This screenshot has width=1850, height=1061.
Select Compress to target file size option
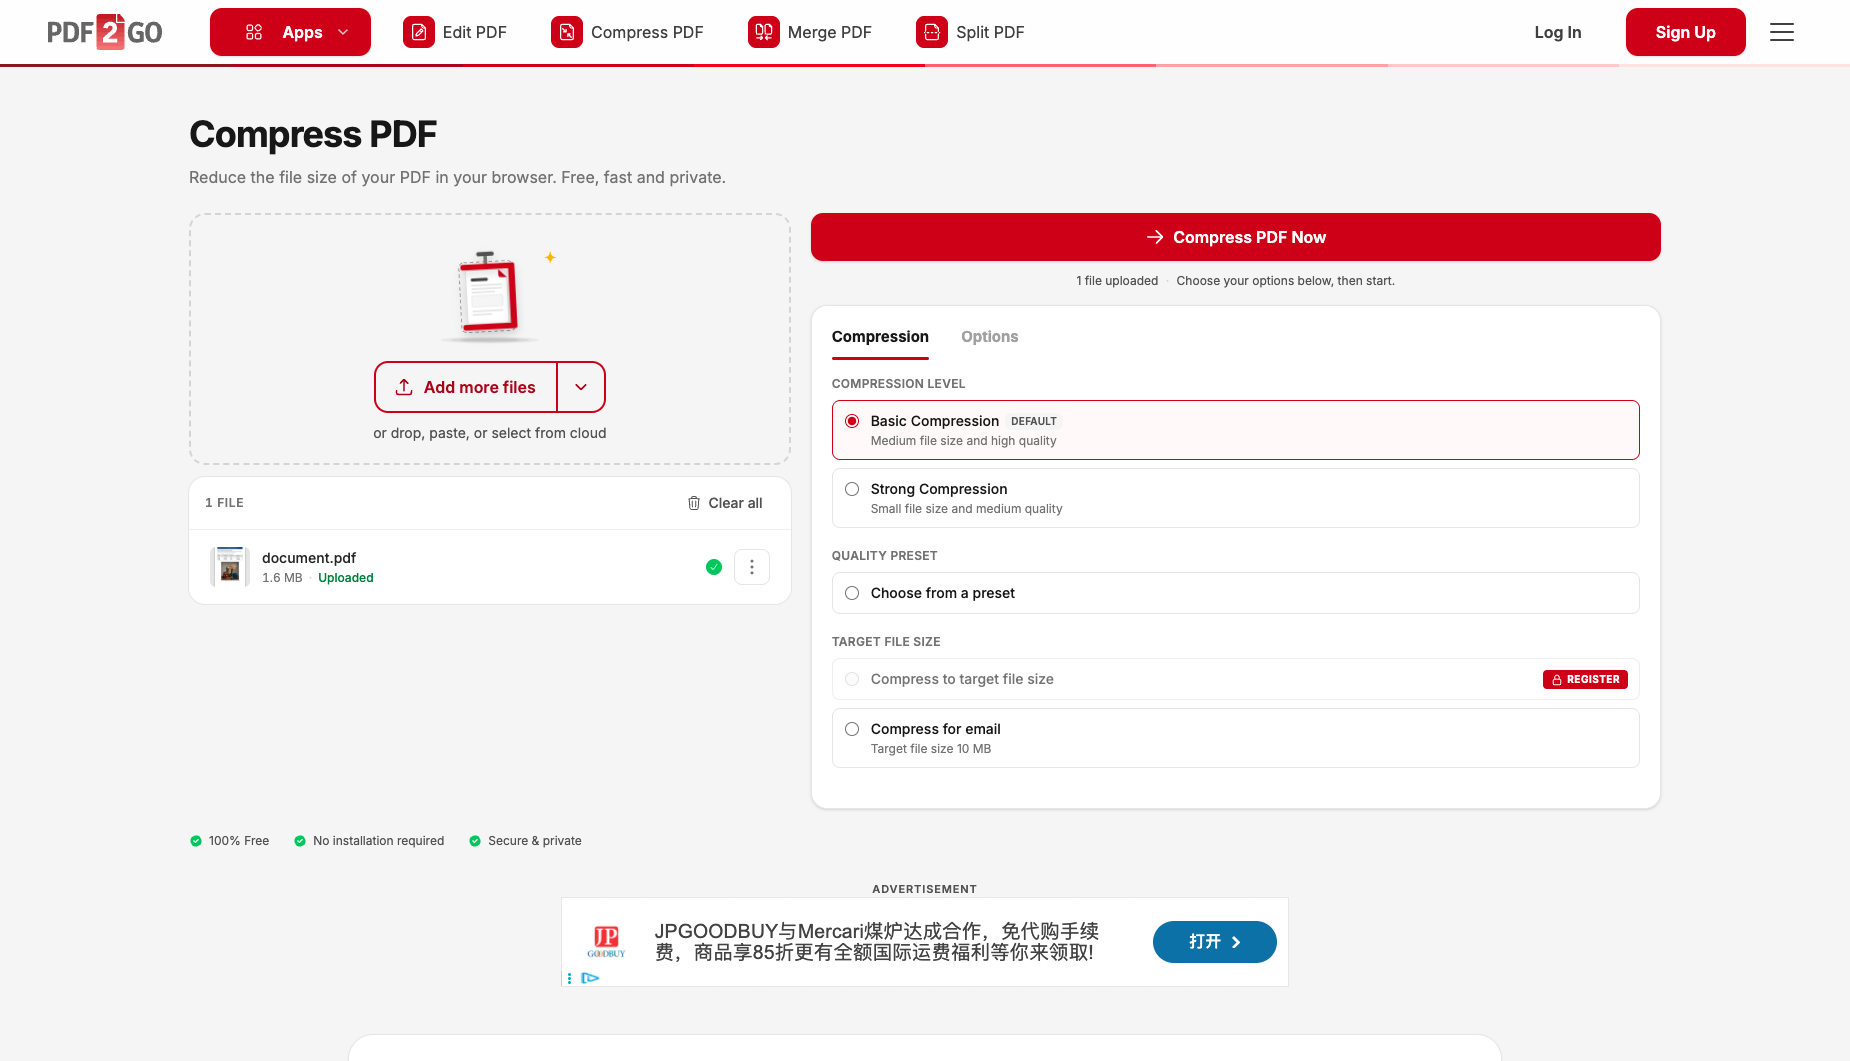[x=1235, y=679]
